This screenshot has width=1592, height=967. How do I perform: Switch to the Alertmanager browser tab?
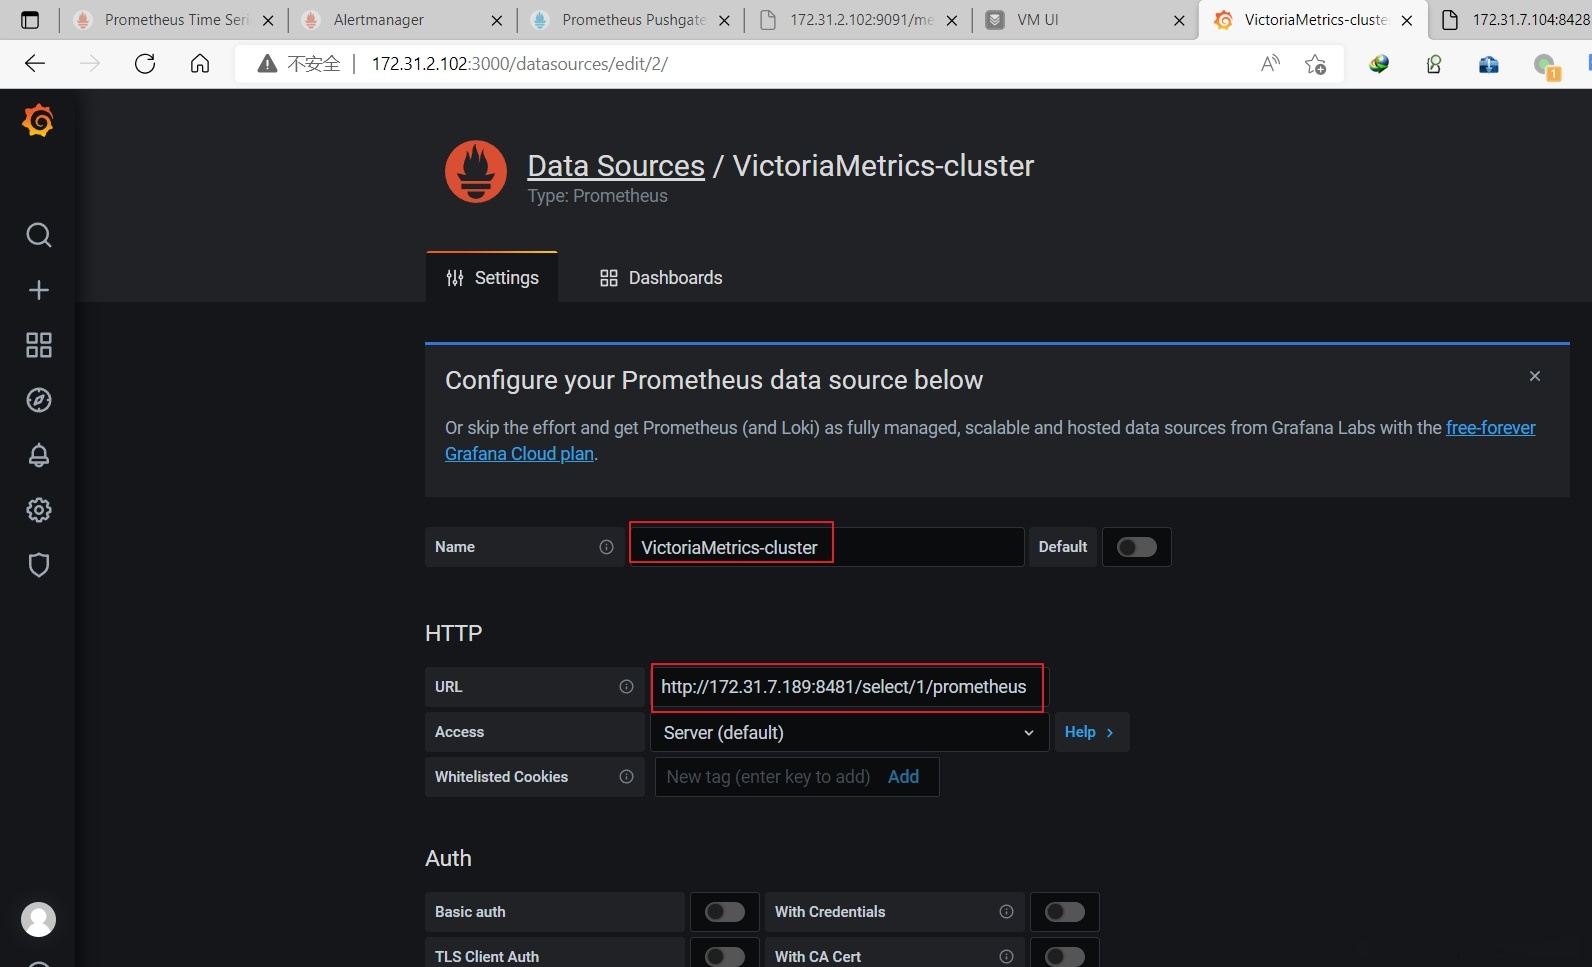pos(403,20)
